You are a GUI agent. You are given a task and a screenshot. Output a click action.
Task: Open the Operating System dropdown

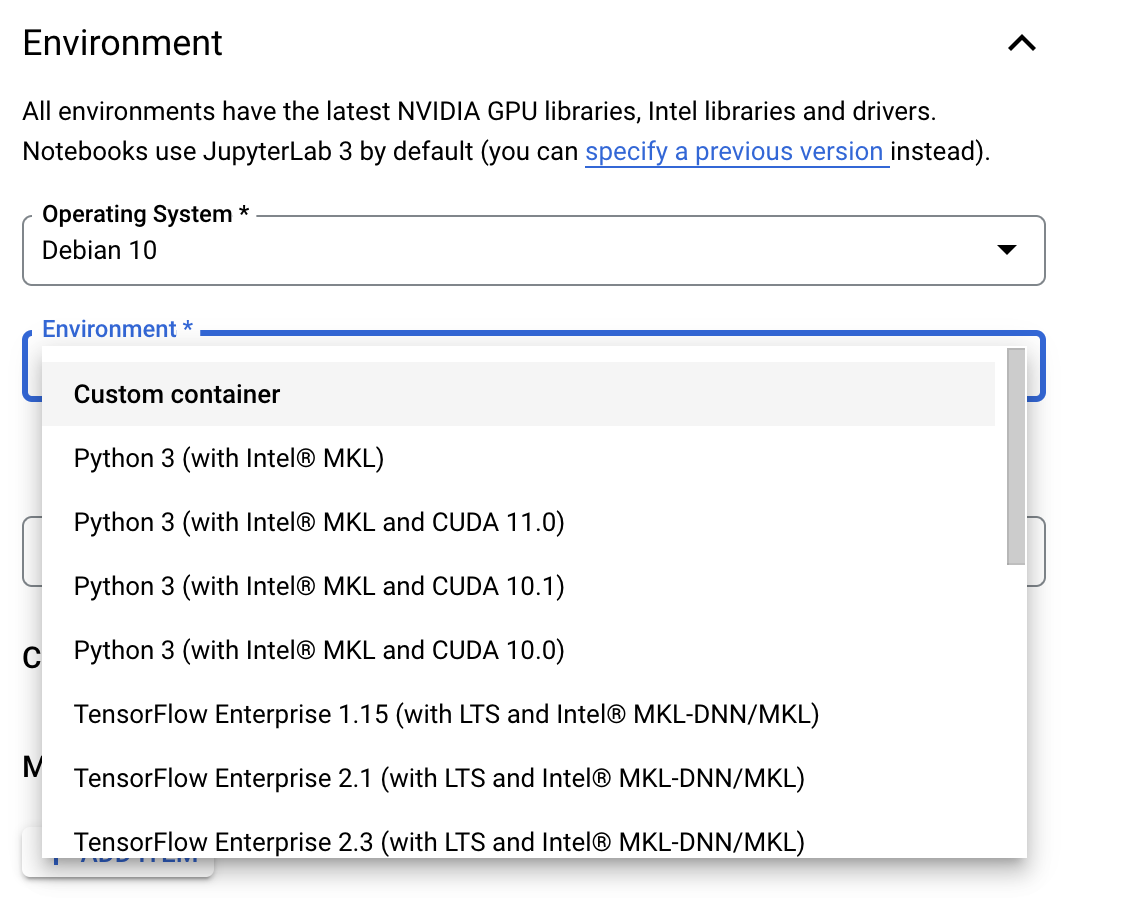pos(534,250)
